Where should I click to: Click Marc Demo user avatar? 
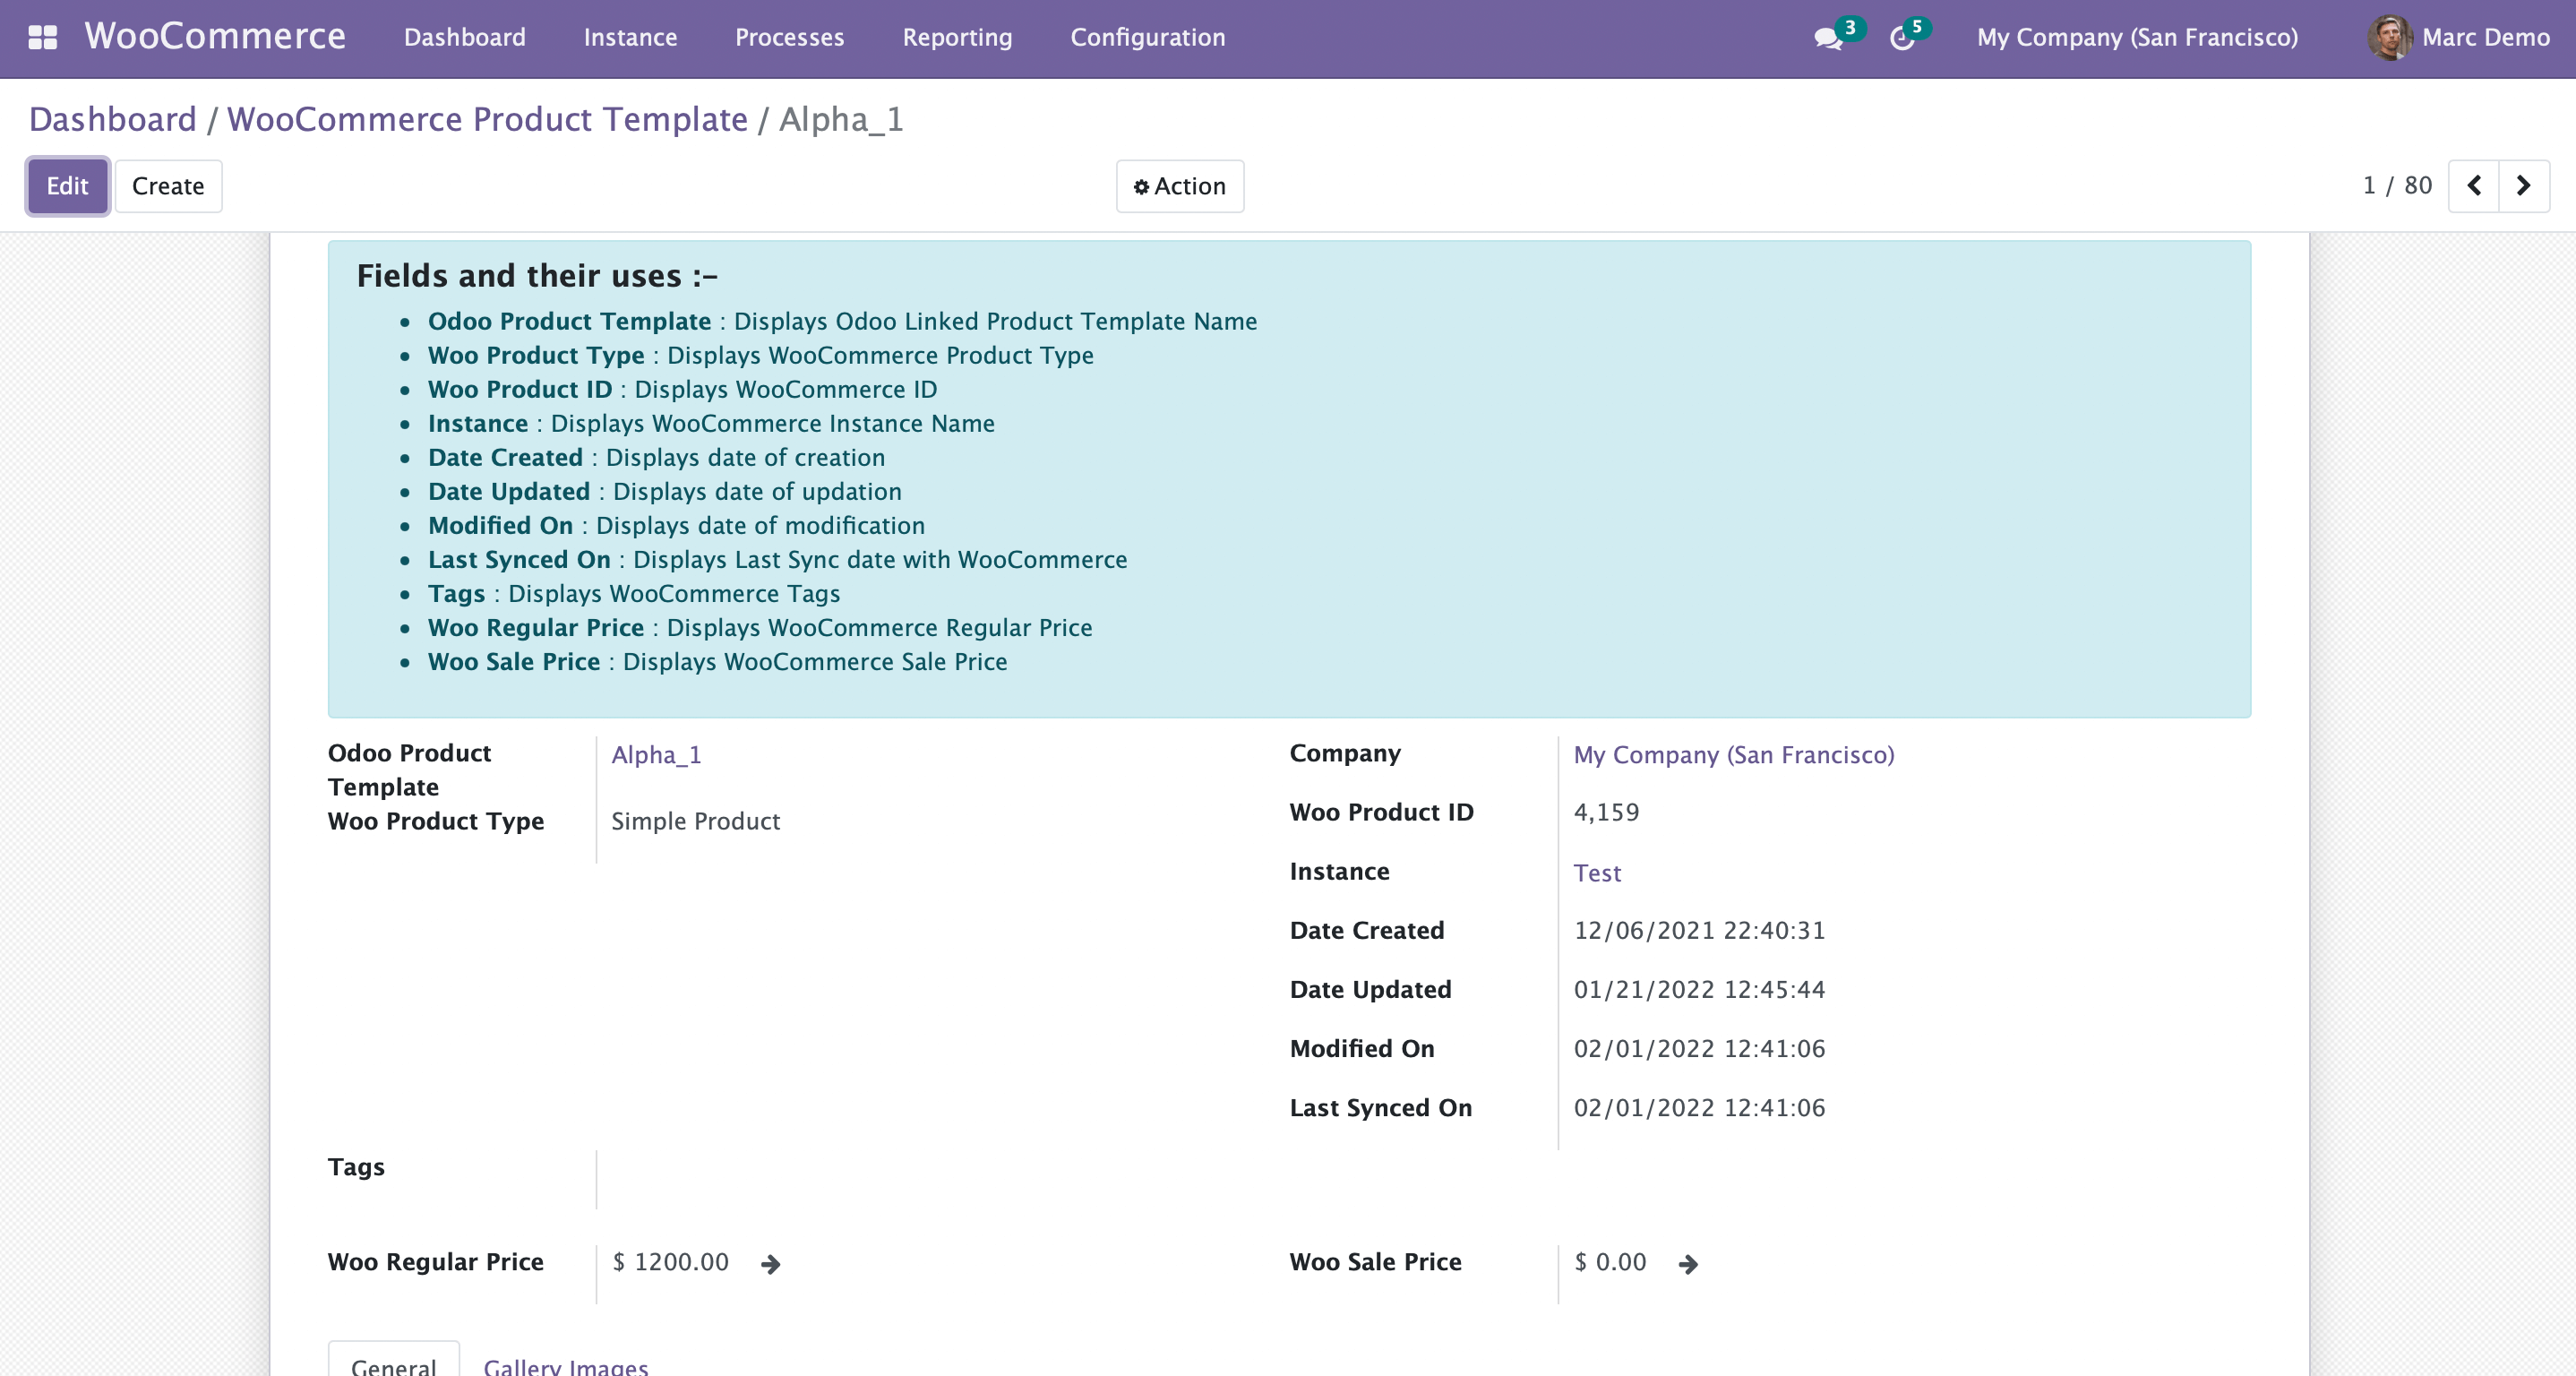(2389, 38)
